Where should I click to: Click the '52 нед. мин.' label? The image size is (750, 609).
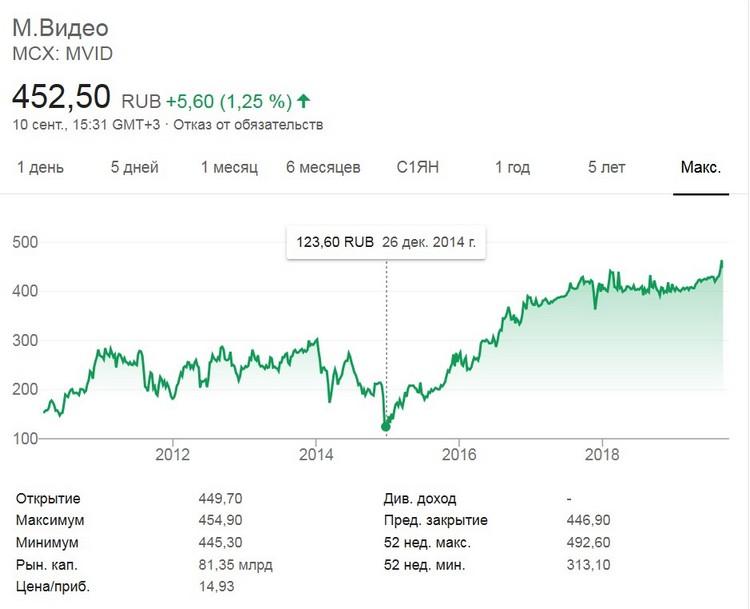(x=424, y=565)
